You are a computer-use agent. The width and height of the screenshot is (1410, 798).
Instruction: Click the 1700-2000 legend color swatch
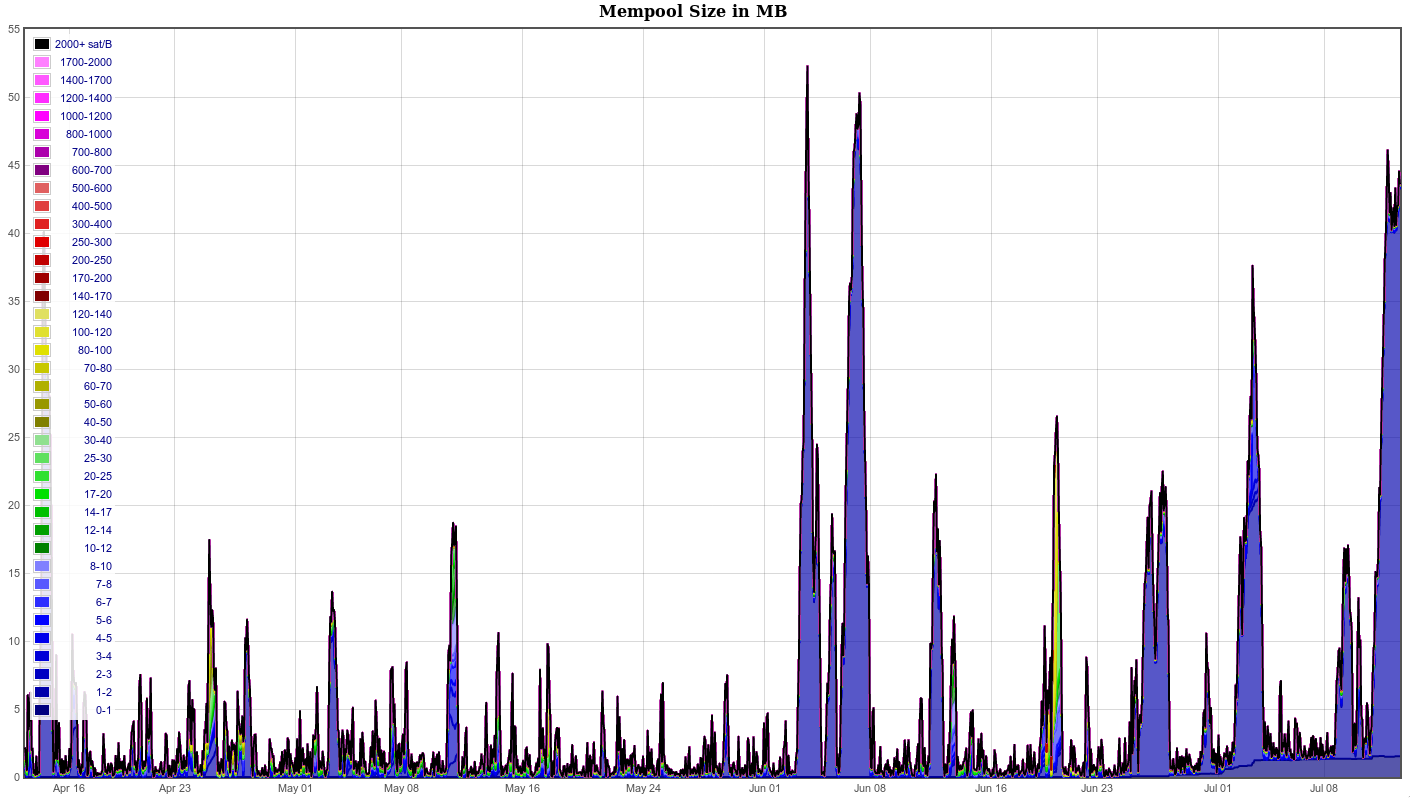pos(42,62)
